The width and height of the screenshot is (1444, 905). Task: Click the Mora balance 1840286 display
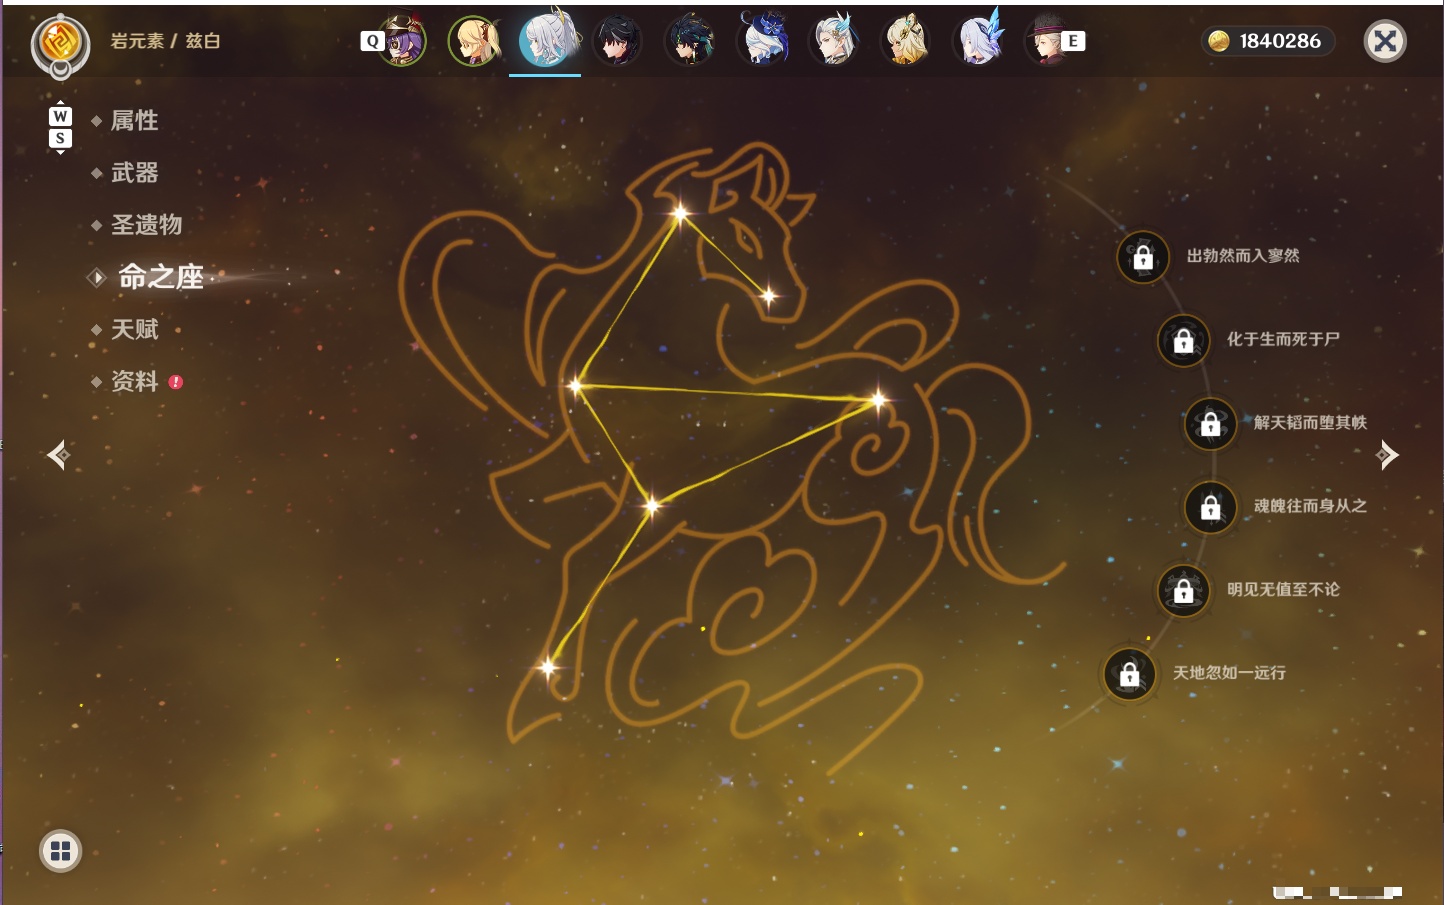pos(1268,41)
